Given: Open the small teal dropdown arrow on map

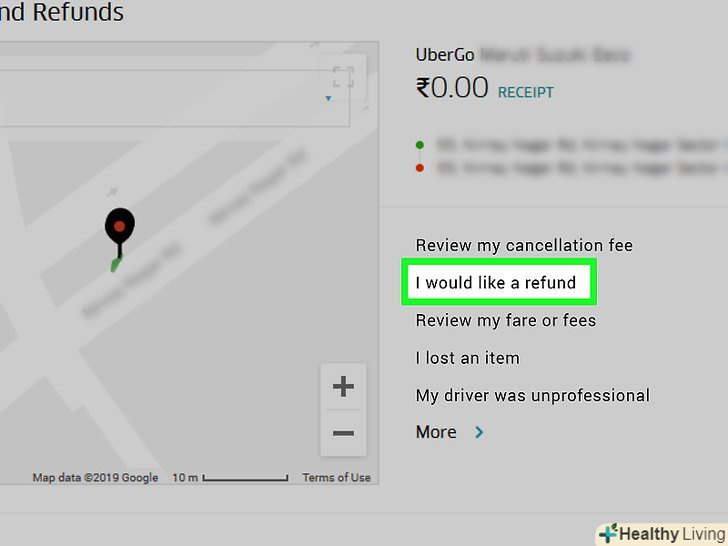Looking at the screenshot, I should point(328,98).
